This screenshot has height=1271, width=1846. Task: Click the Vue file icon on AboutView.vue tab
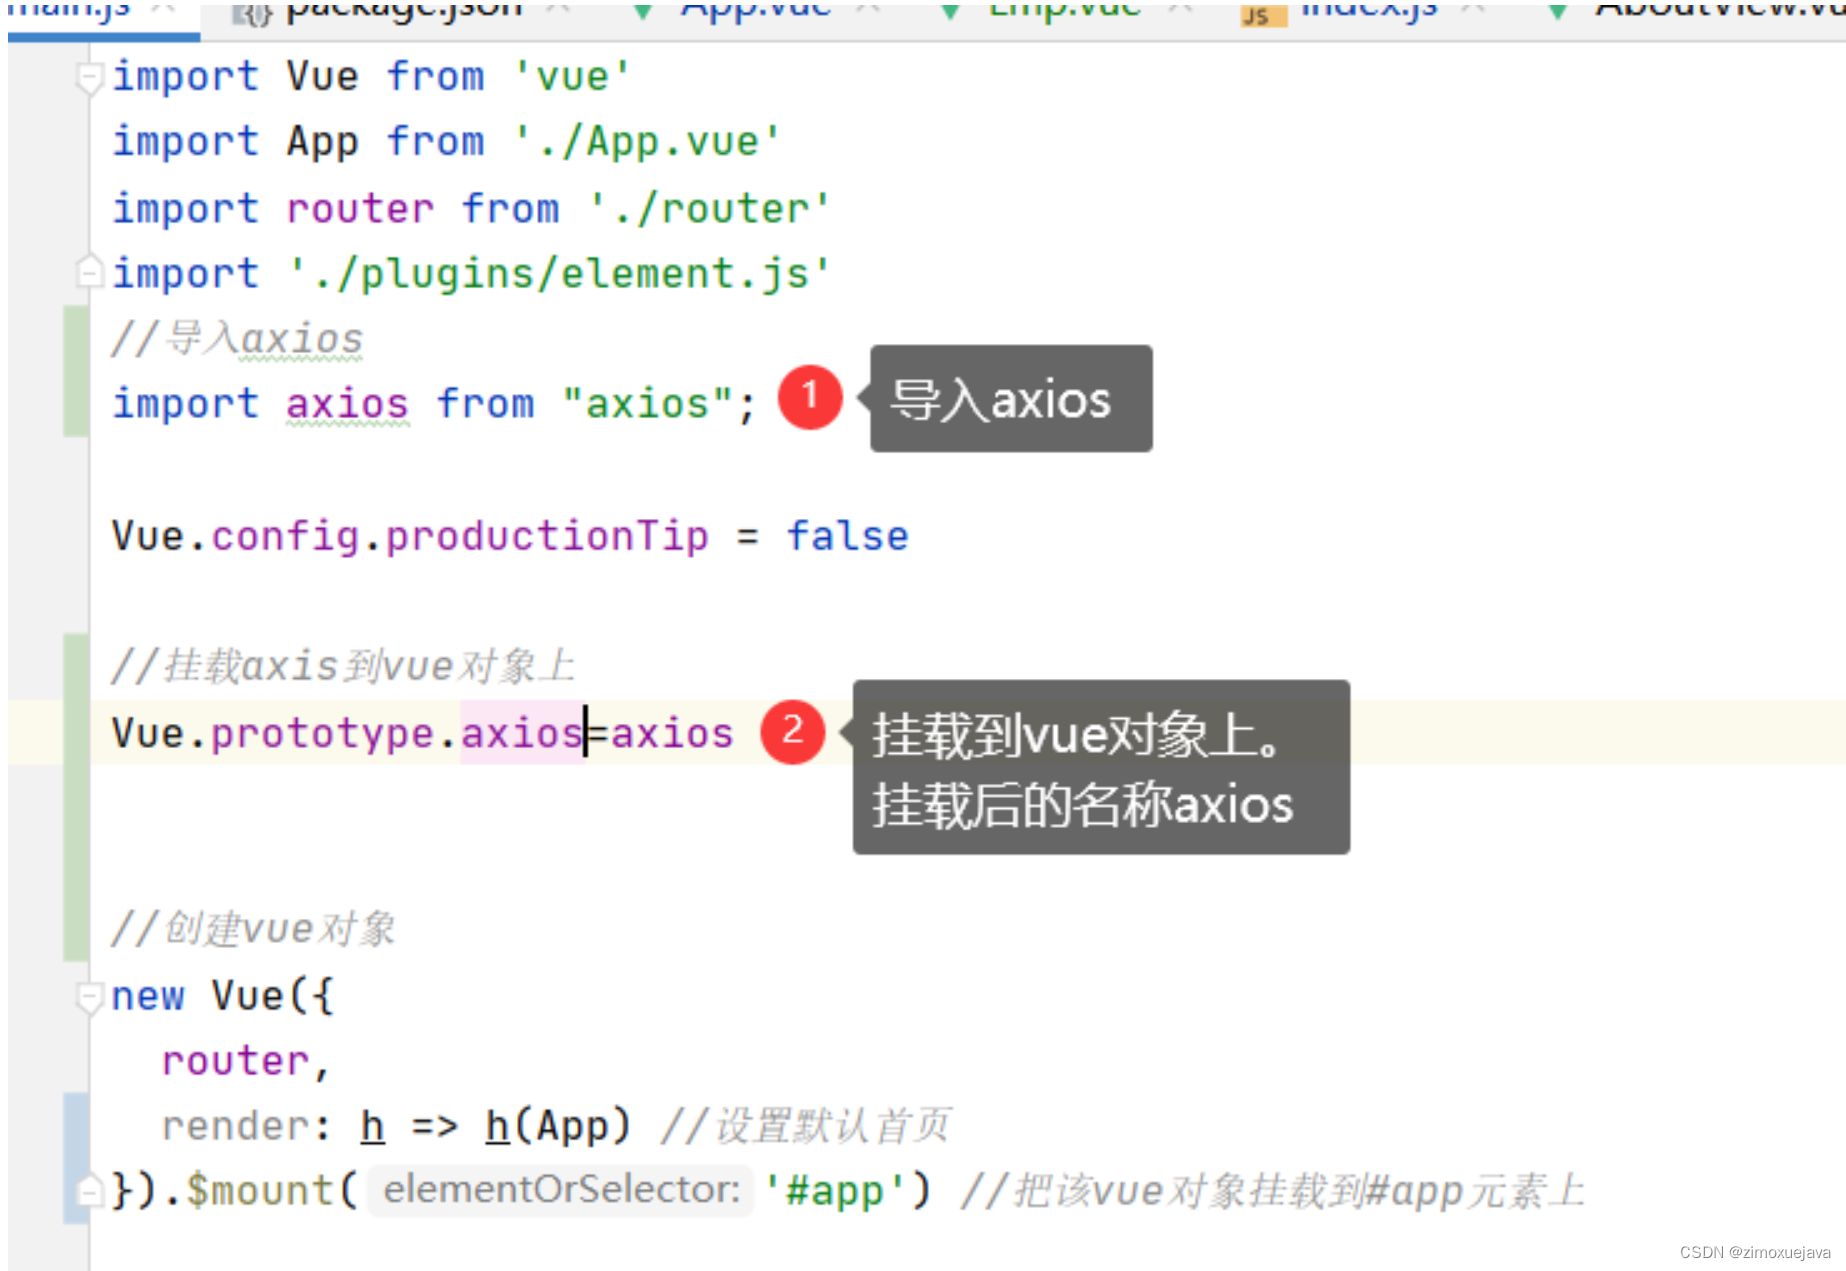tap(1557, 12)
